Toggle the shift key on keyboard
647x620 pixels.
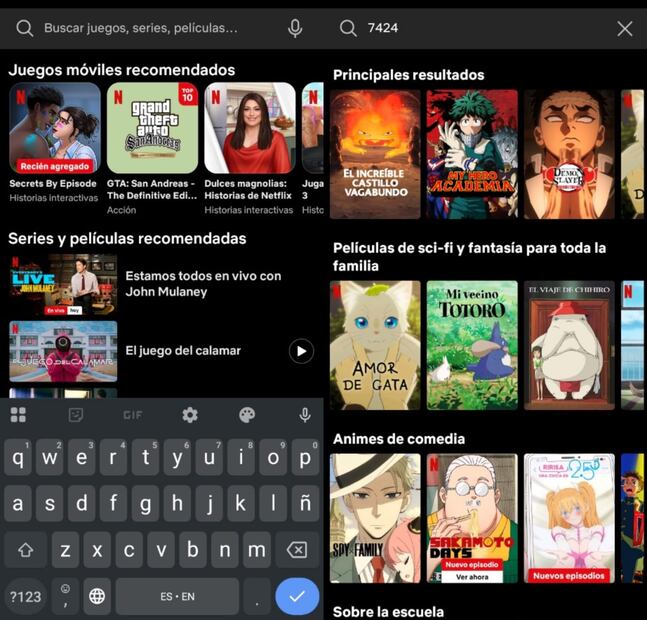(x=25, y=550)
